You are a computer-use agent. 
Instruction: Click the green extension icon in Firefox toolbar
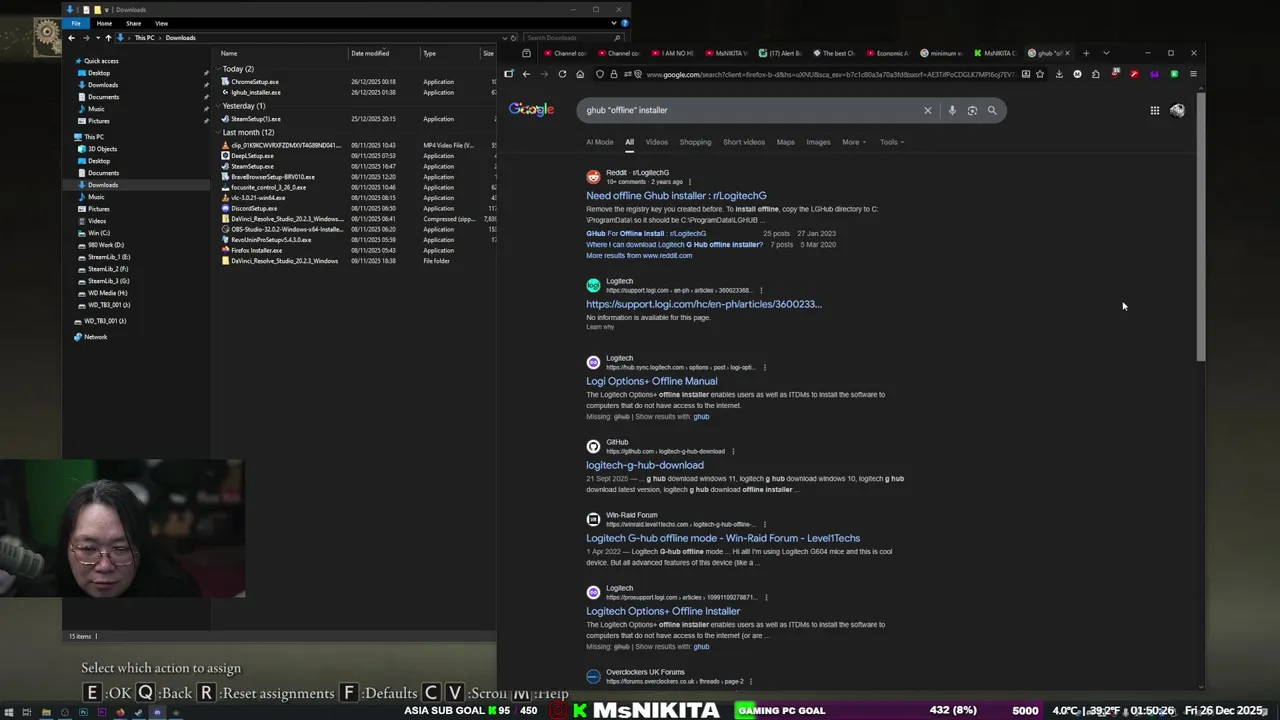pos(1174,74)
